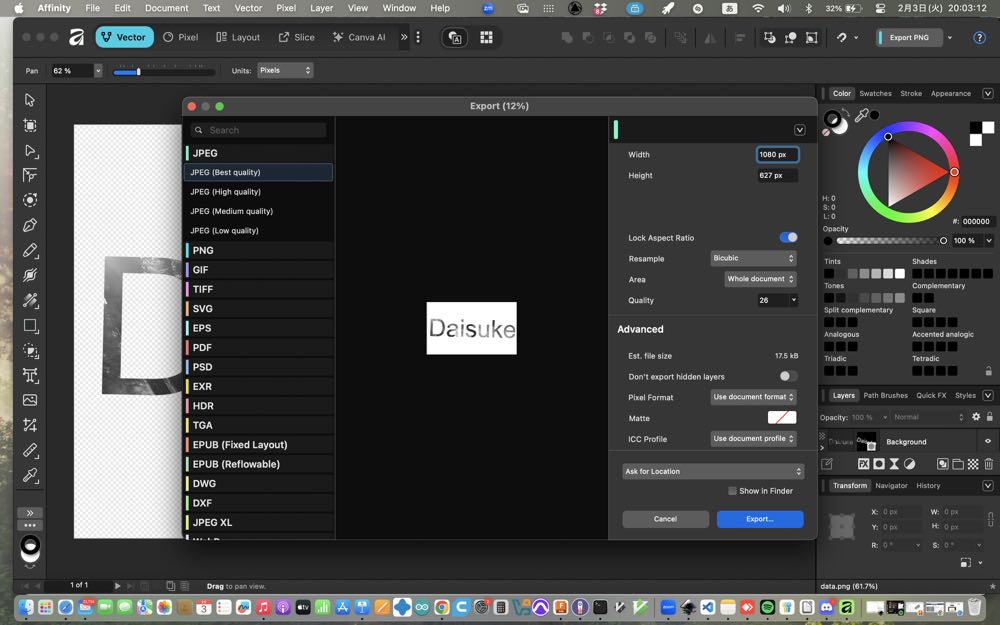The image size is (1000, 625).
Task: Select PNG format in export list
Action: coord(259,251)
